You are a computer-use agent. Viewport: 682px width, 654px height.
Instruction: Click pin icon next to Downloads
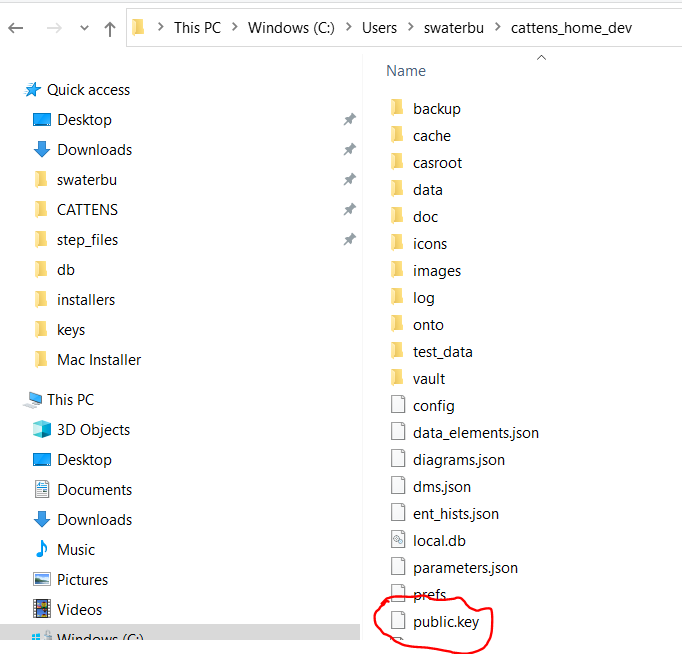click(350, 149)
